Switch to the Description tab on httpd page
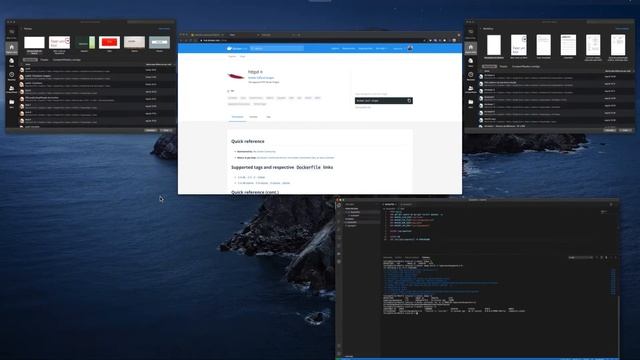 point(238,117)
